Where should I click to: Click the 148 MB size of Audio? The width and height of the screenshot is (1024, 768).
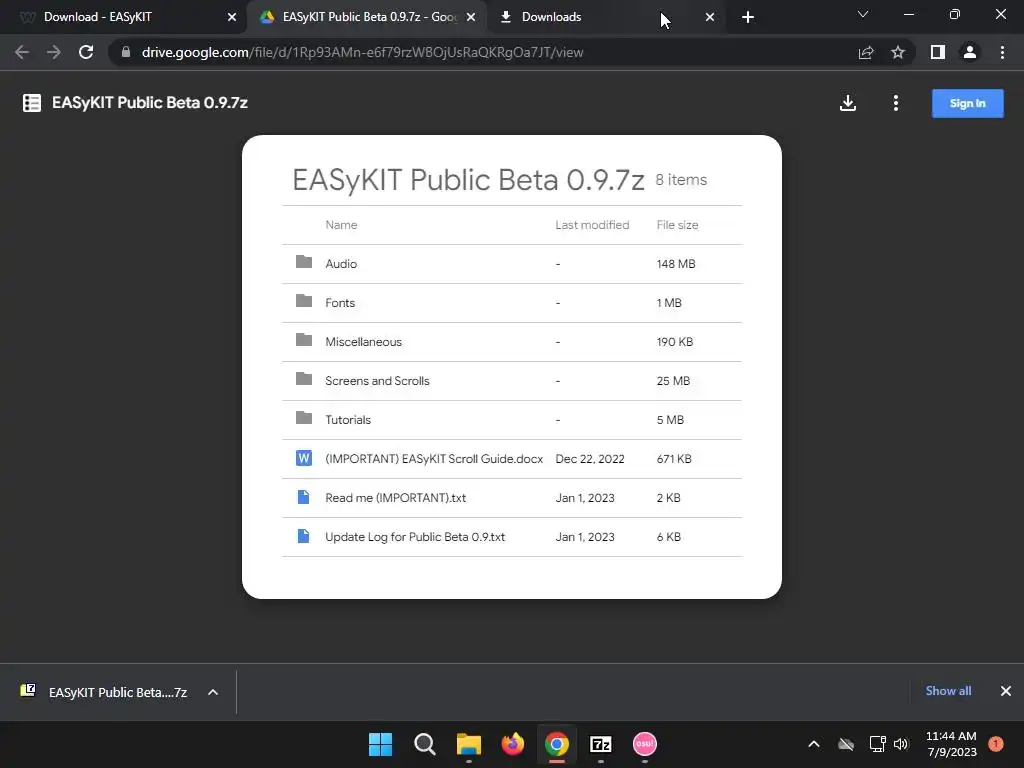click(x=676, y=264)
